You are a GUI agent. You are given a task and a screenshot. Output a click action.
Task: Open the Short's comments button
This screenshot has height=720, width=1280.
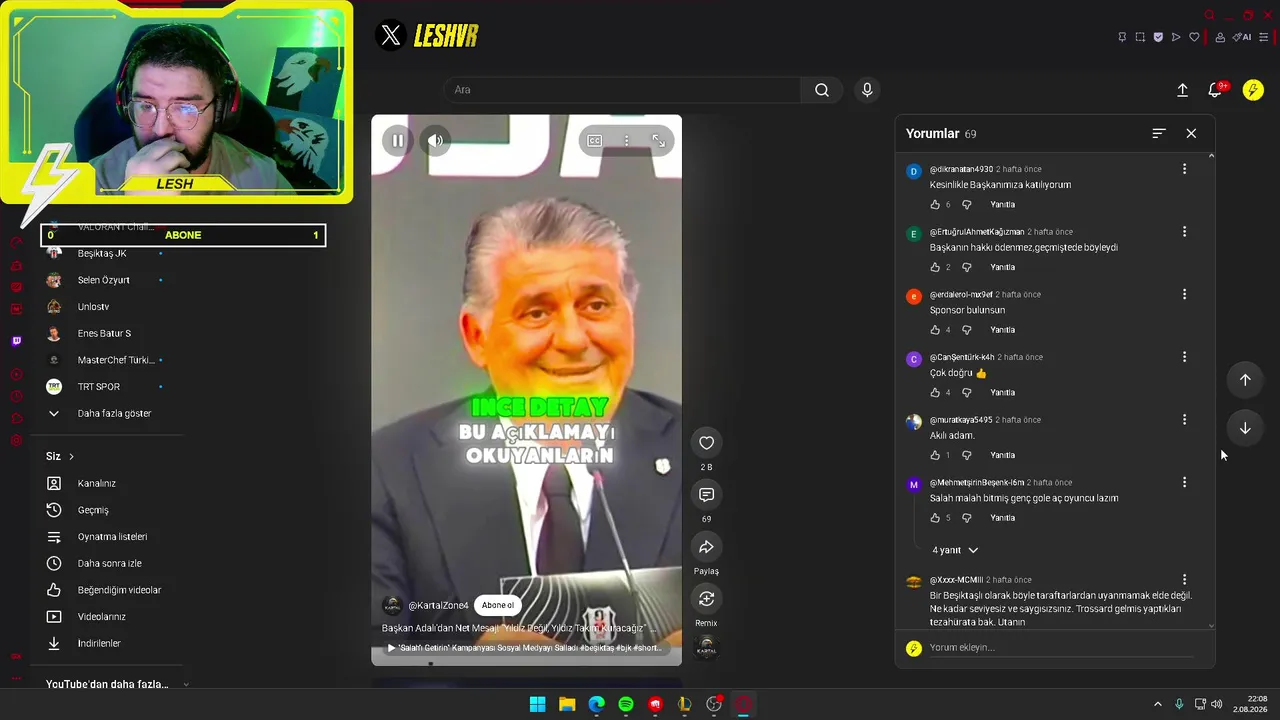(706, 495)
